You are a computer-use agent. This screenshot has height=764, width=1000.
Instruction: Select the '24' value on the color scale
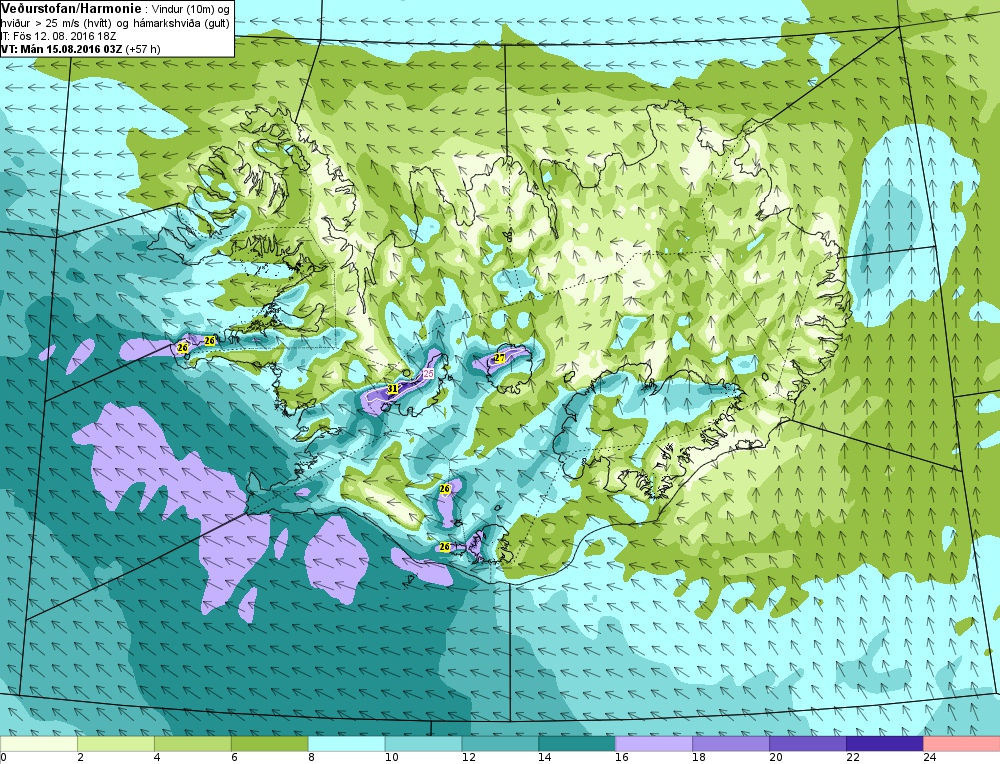pyautogui.click(x=929, y=757)
